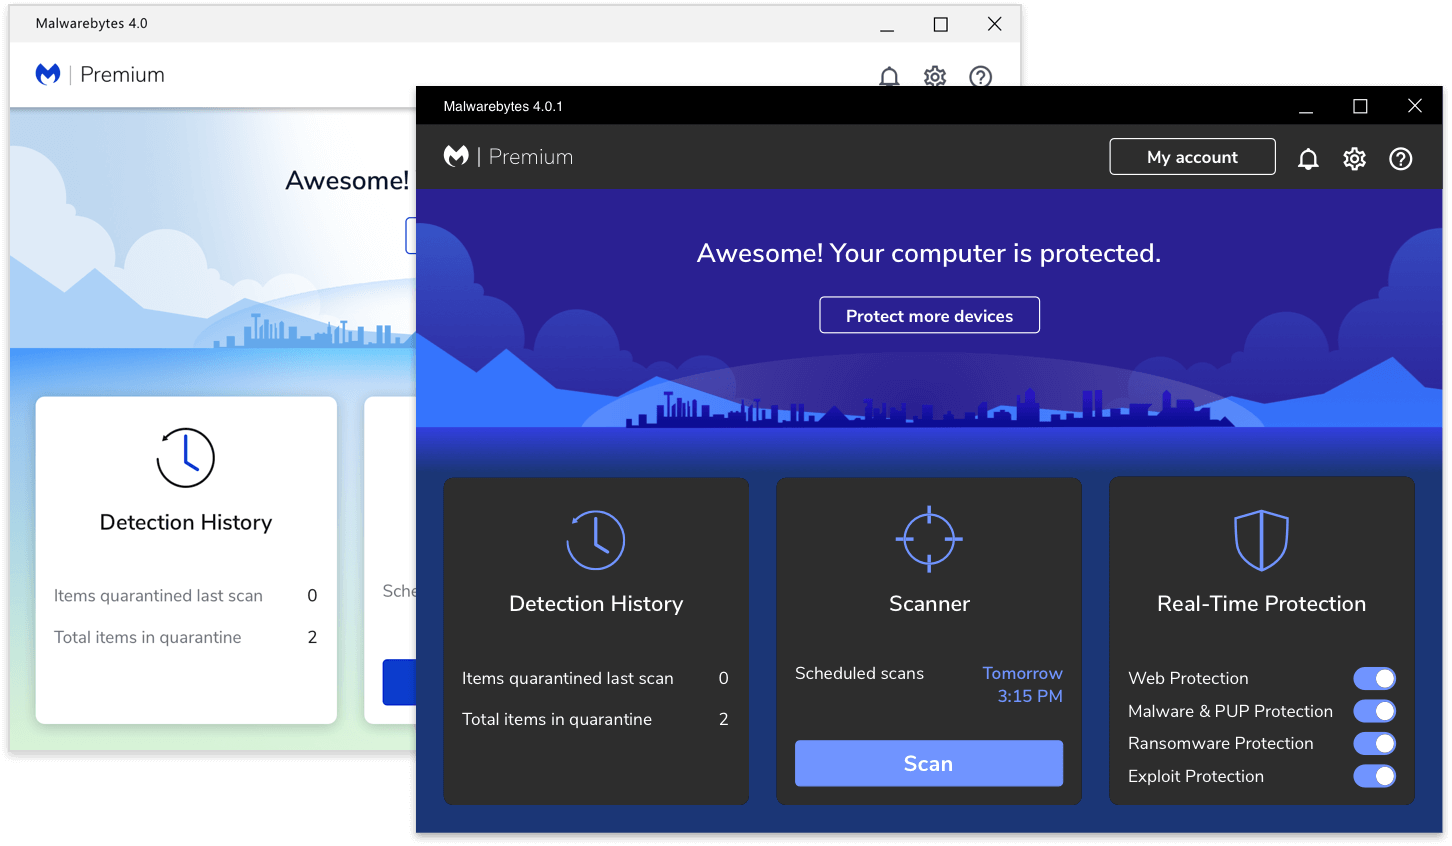The width and height of the screenshot is (1452, 846).
Task: Click 'Exploit Protection' label
Action: (x=1195, y=776)
